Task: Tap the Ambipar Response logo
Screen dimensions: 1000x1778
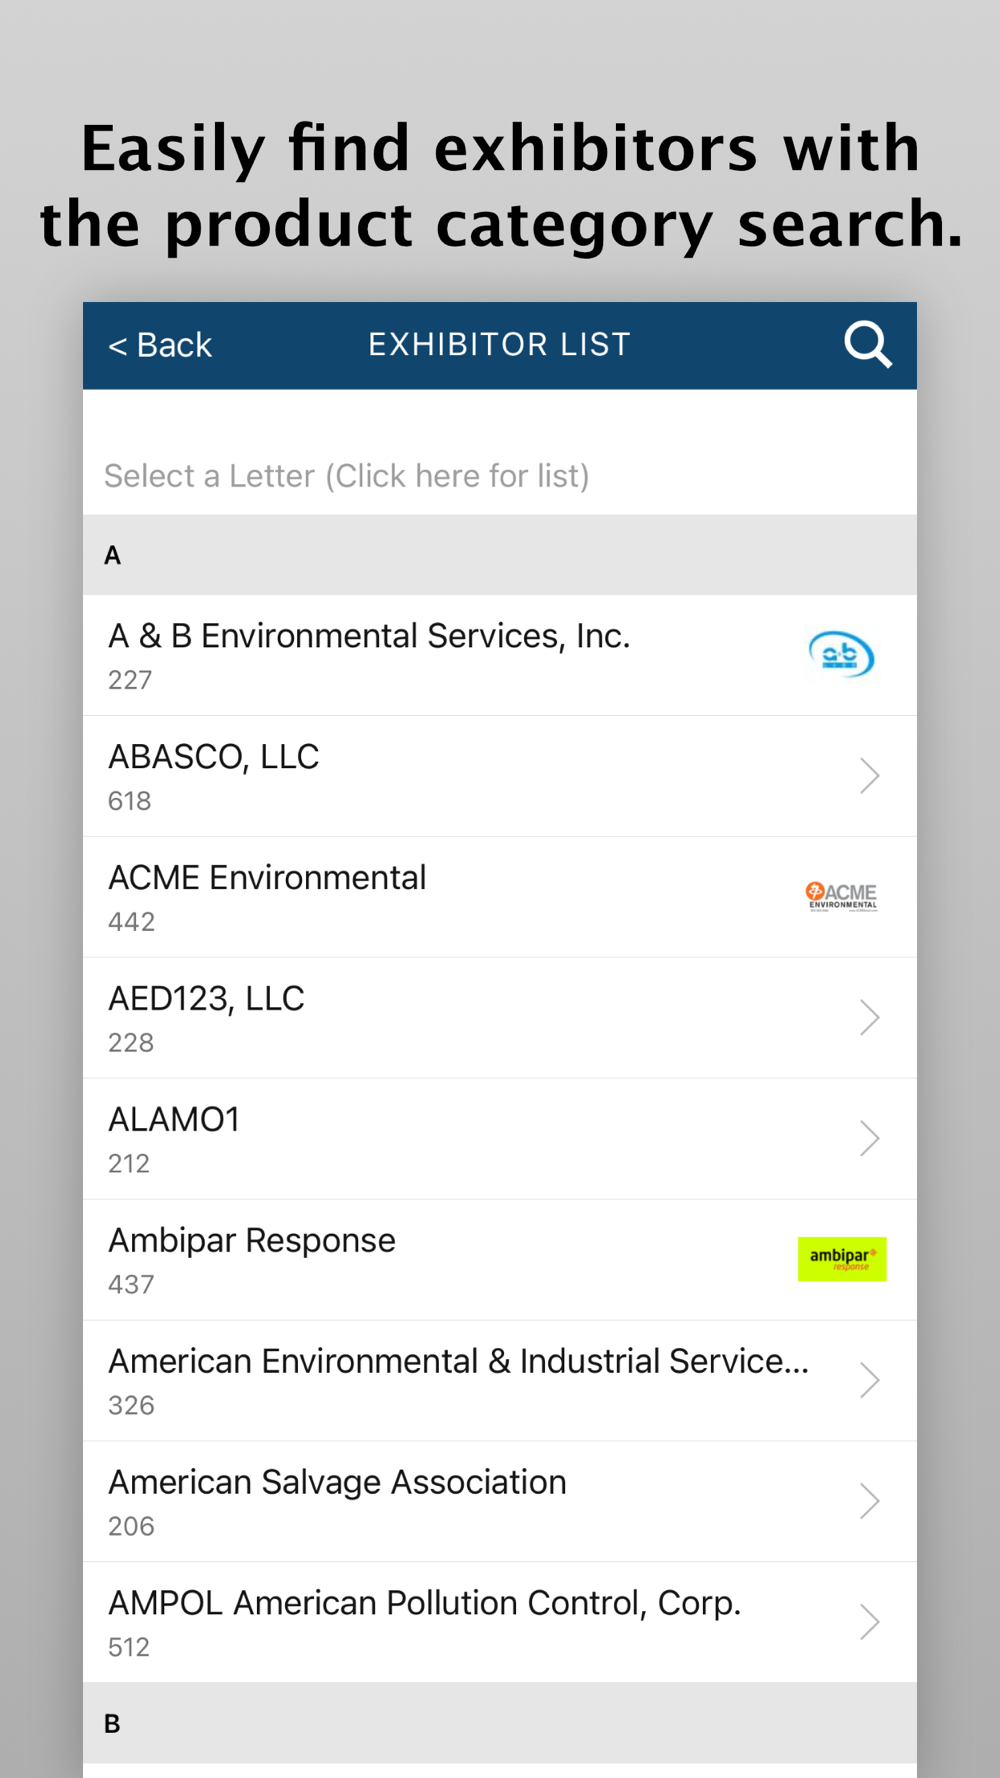Action: (x=842, y=1259)
